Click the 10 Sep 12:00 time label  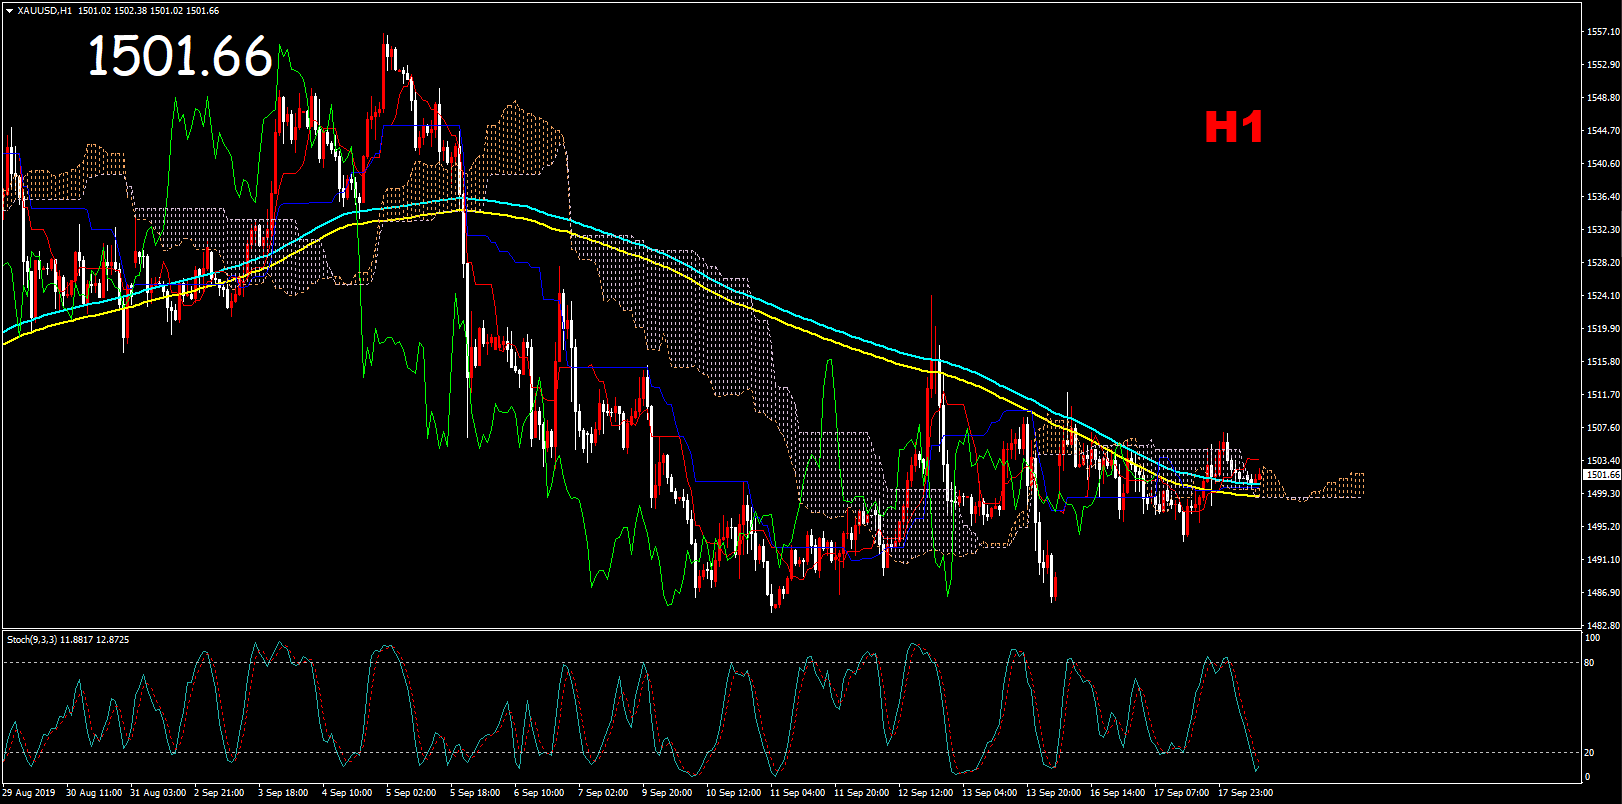[x=733, y=793]
